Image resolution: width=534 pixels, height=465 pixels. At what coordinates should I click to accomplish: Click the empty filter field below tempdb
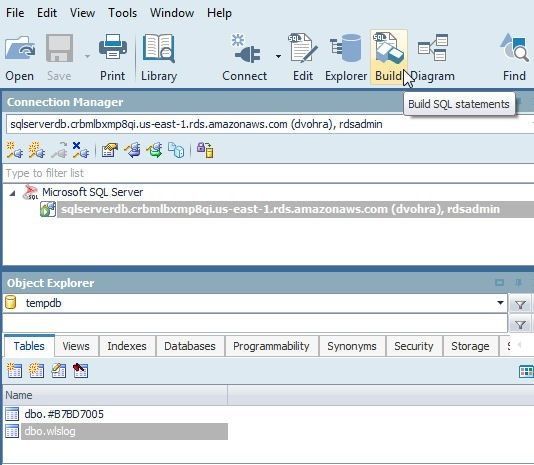(x=255, y=323)
